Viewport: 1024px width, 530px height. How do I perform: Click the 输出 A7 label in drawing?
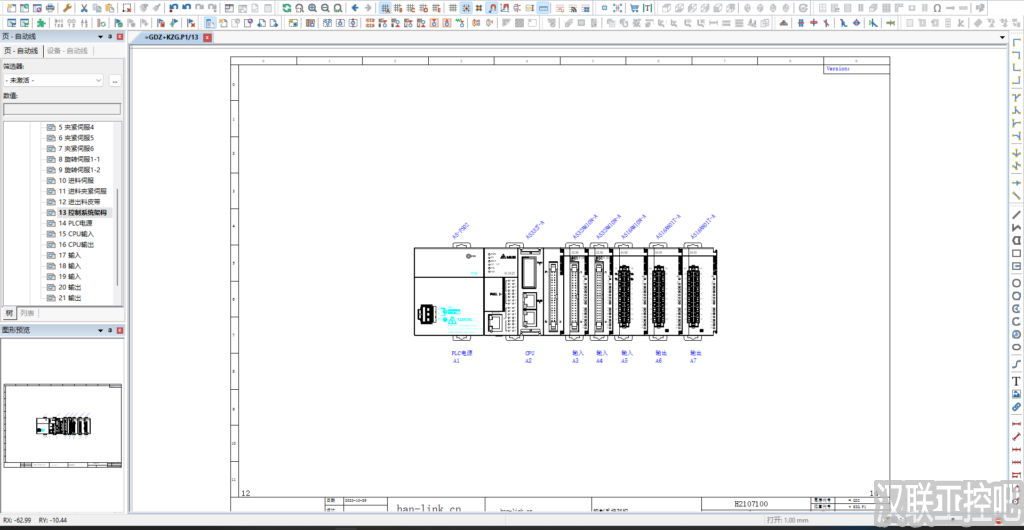point(696,356)
